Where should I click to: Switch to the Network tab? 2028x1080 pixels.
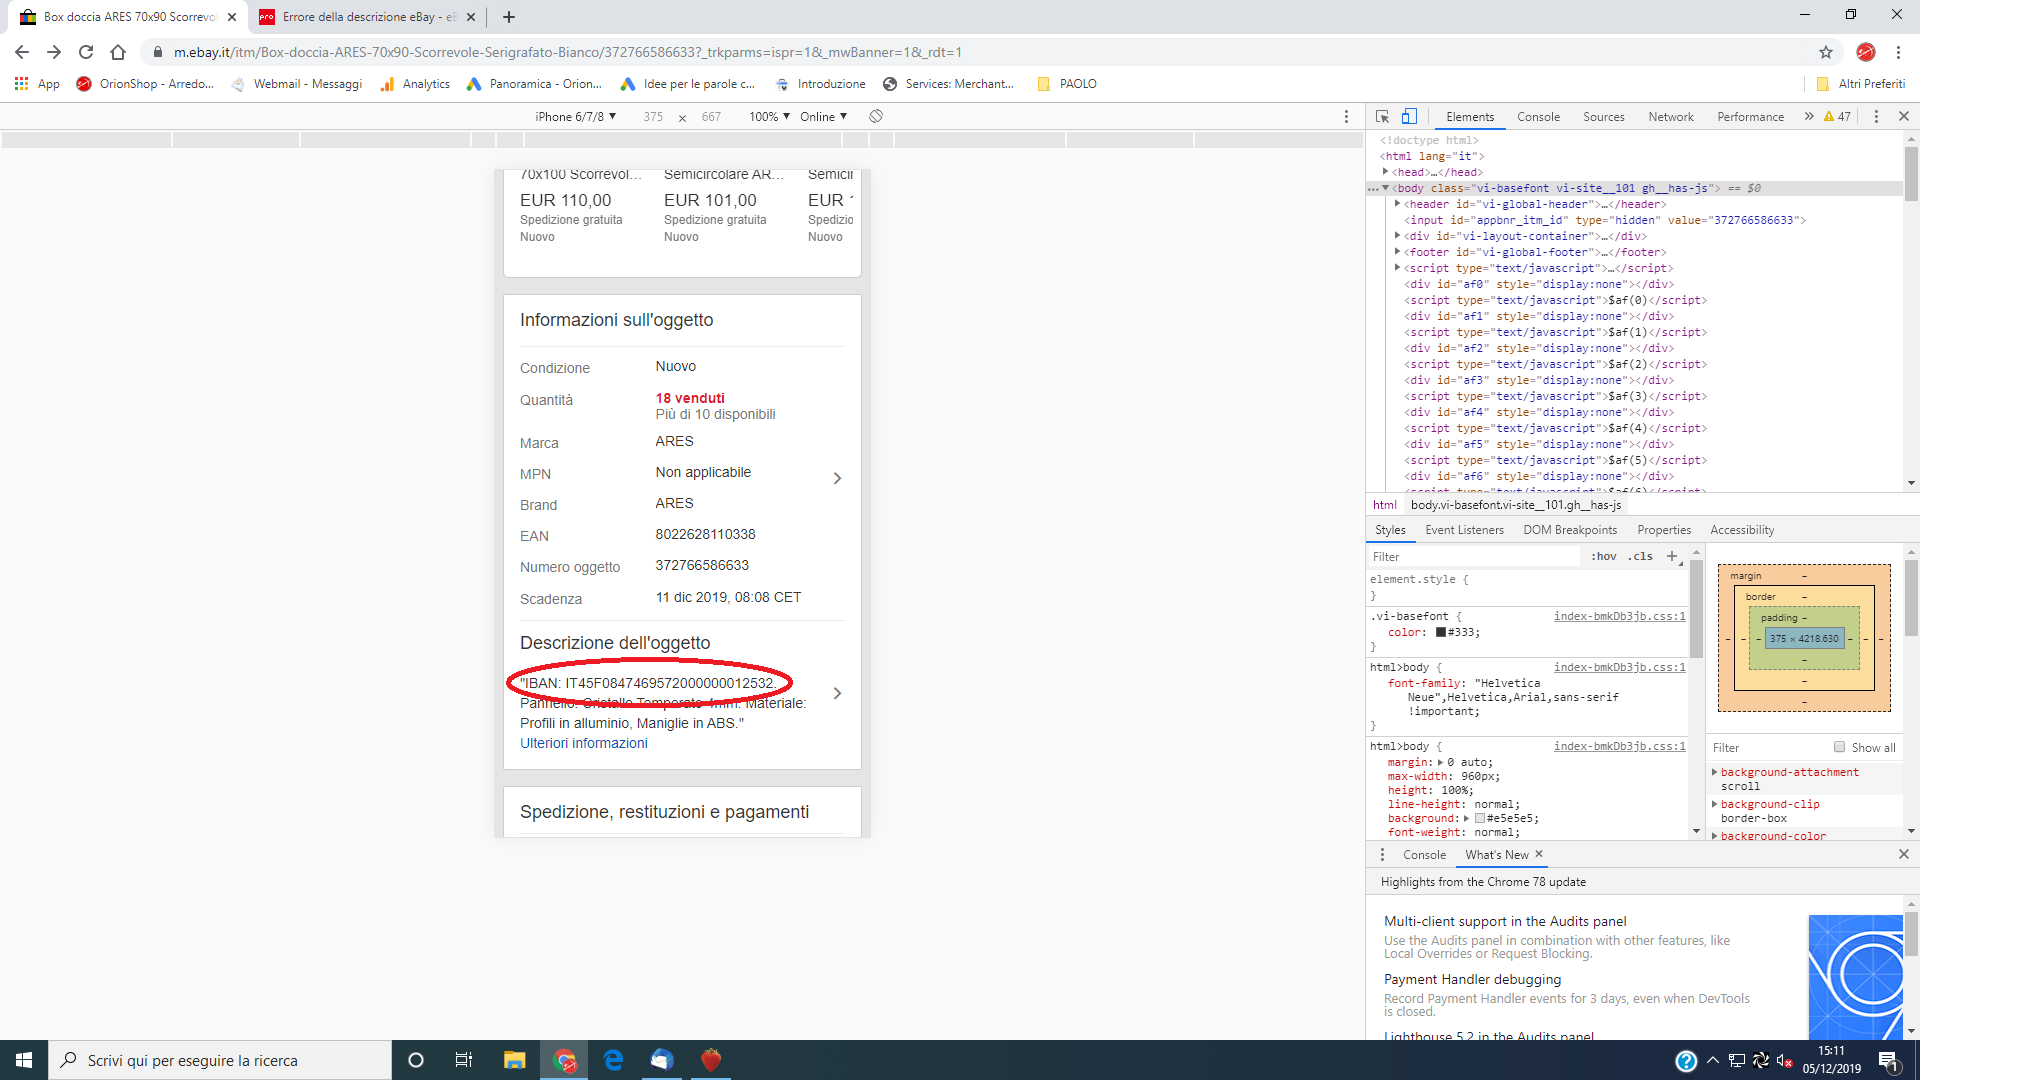1670,117
